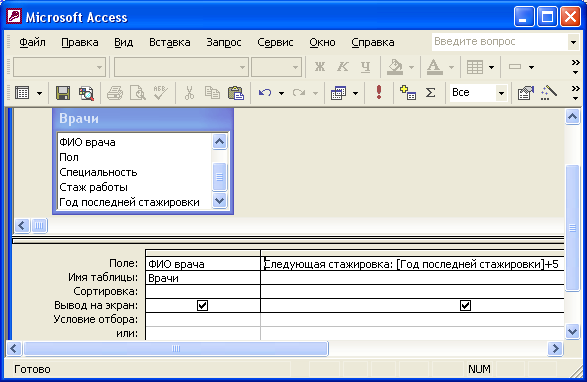Screen dimensions: 587x382
Task: Click the Copy icon
Action: 212,93
